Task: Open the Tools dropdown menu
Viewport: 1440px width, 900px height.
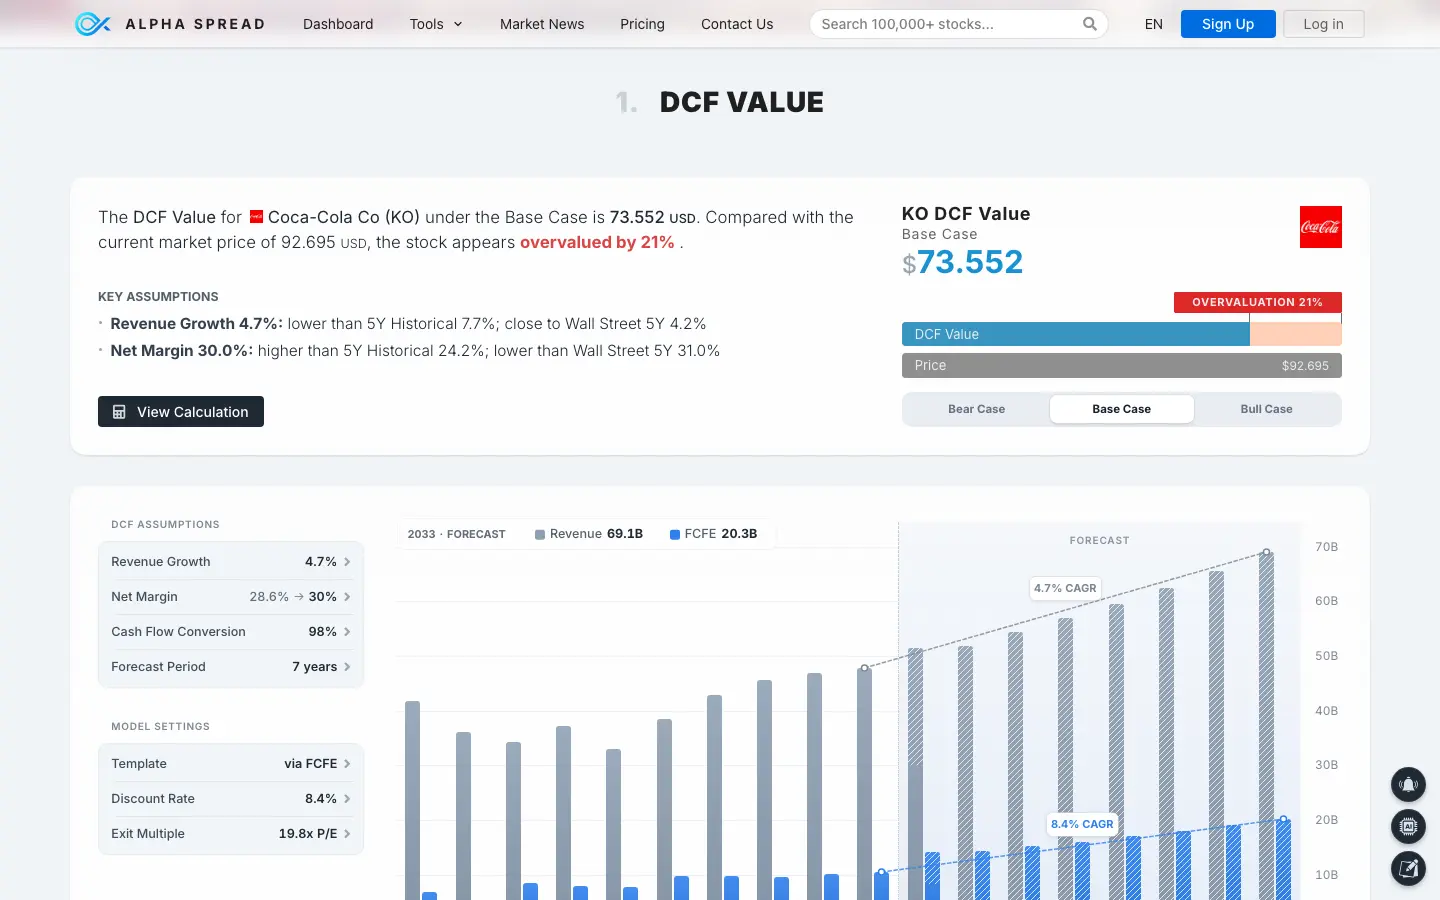Action: [x=436, y=24]
